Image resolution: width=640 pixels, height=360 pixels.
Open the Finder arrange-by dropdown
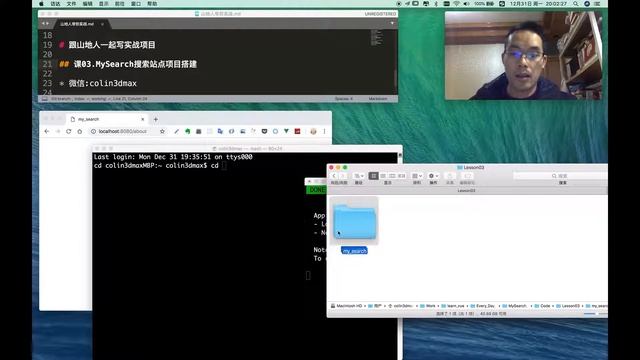417,176
